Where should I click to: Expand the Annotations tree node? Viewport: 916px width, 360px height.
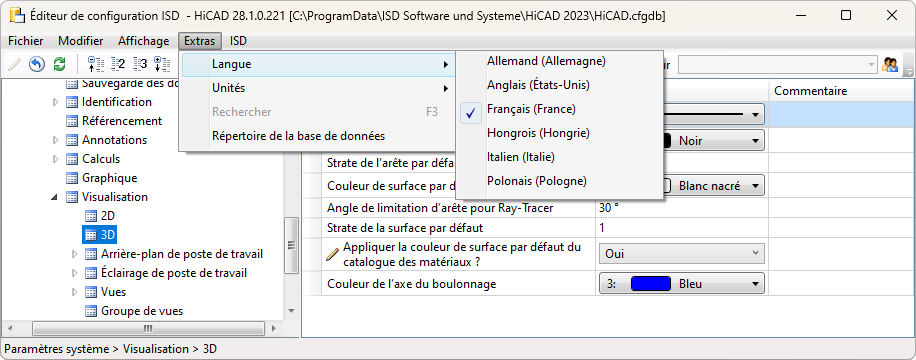pyautogui.click(x=56, y=140)
